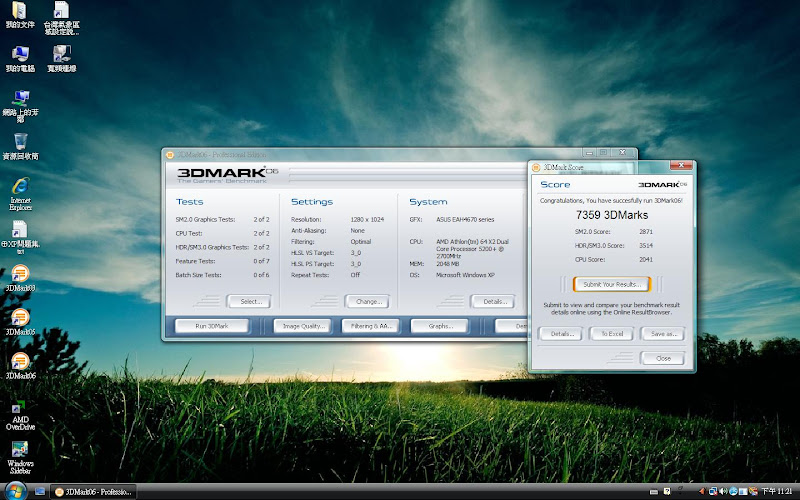Image resolution: width=800 pixels, height=500 pixels.
Task: Click Details... button under System
Action: [493, 302]
